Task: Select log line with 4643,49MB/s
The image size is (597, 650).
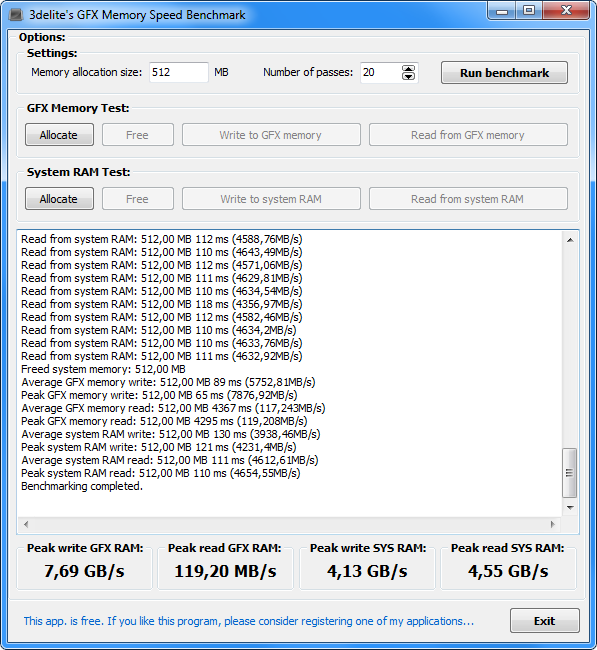Action: pyautogui.click(x=162, y=252)
